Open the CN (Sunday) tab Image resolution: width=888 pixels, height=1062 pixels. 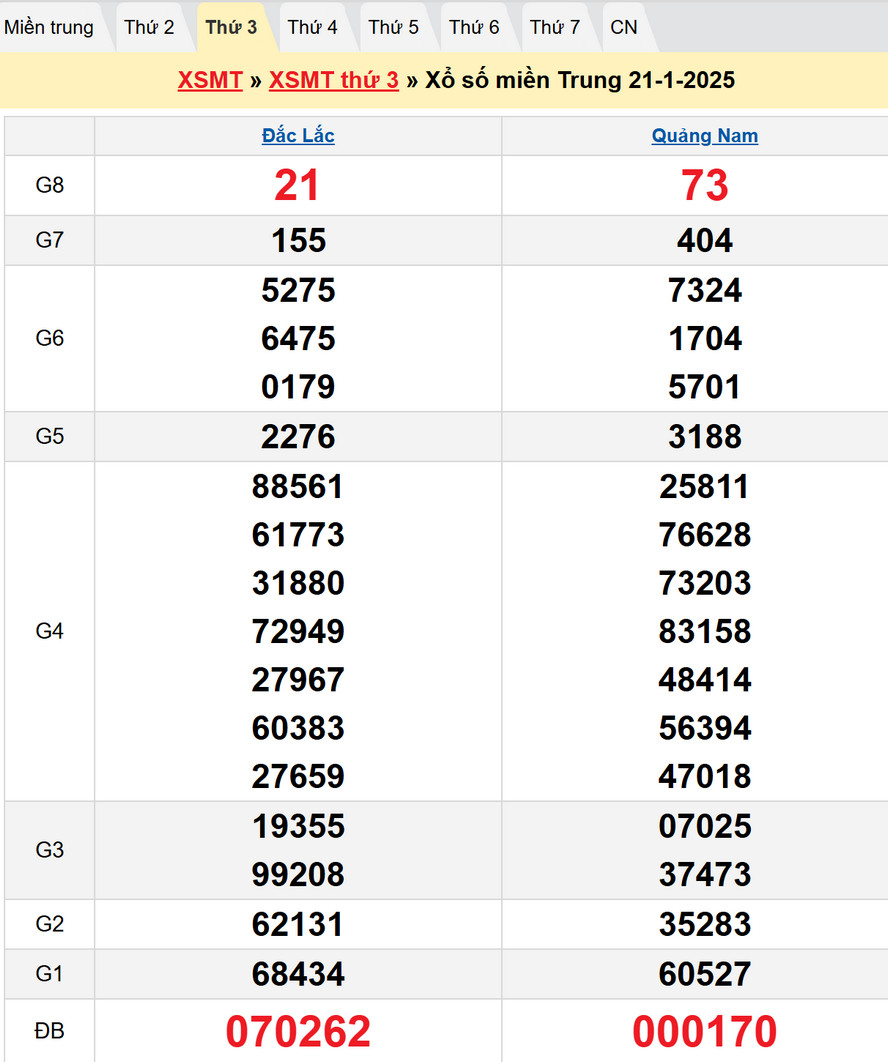[624, 27]
